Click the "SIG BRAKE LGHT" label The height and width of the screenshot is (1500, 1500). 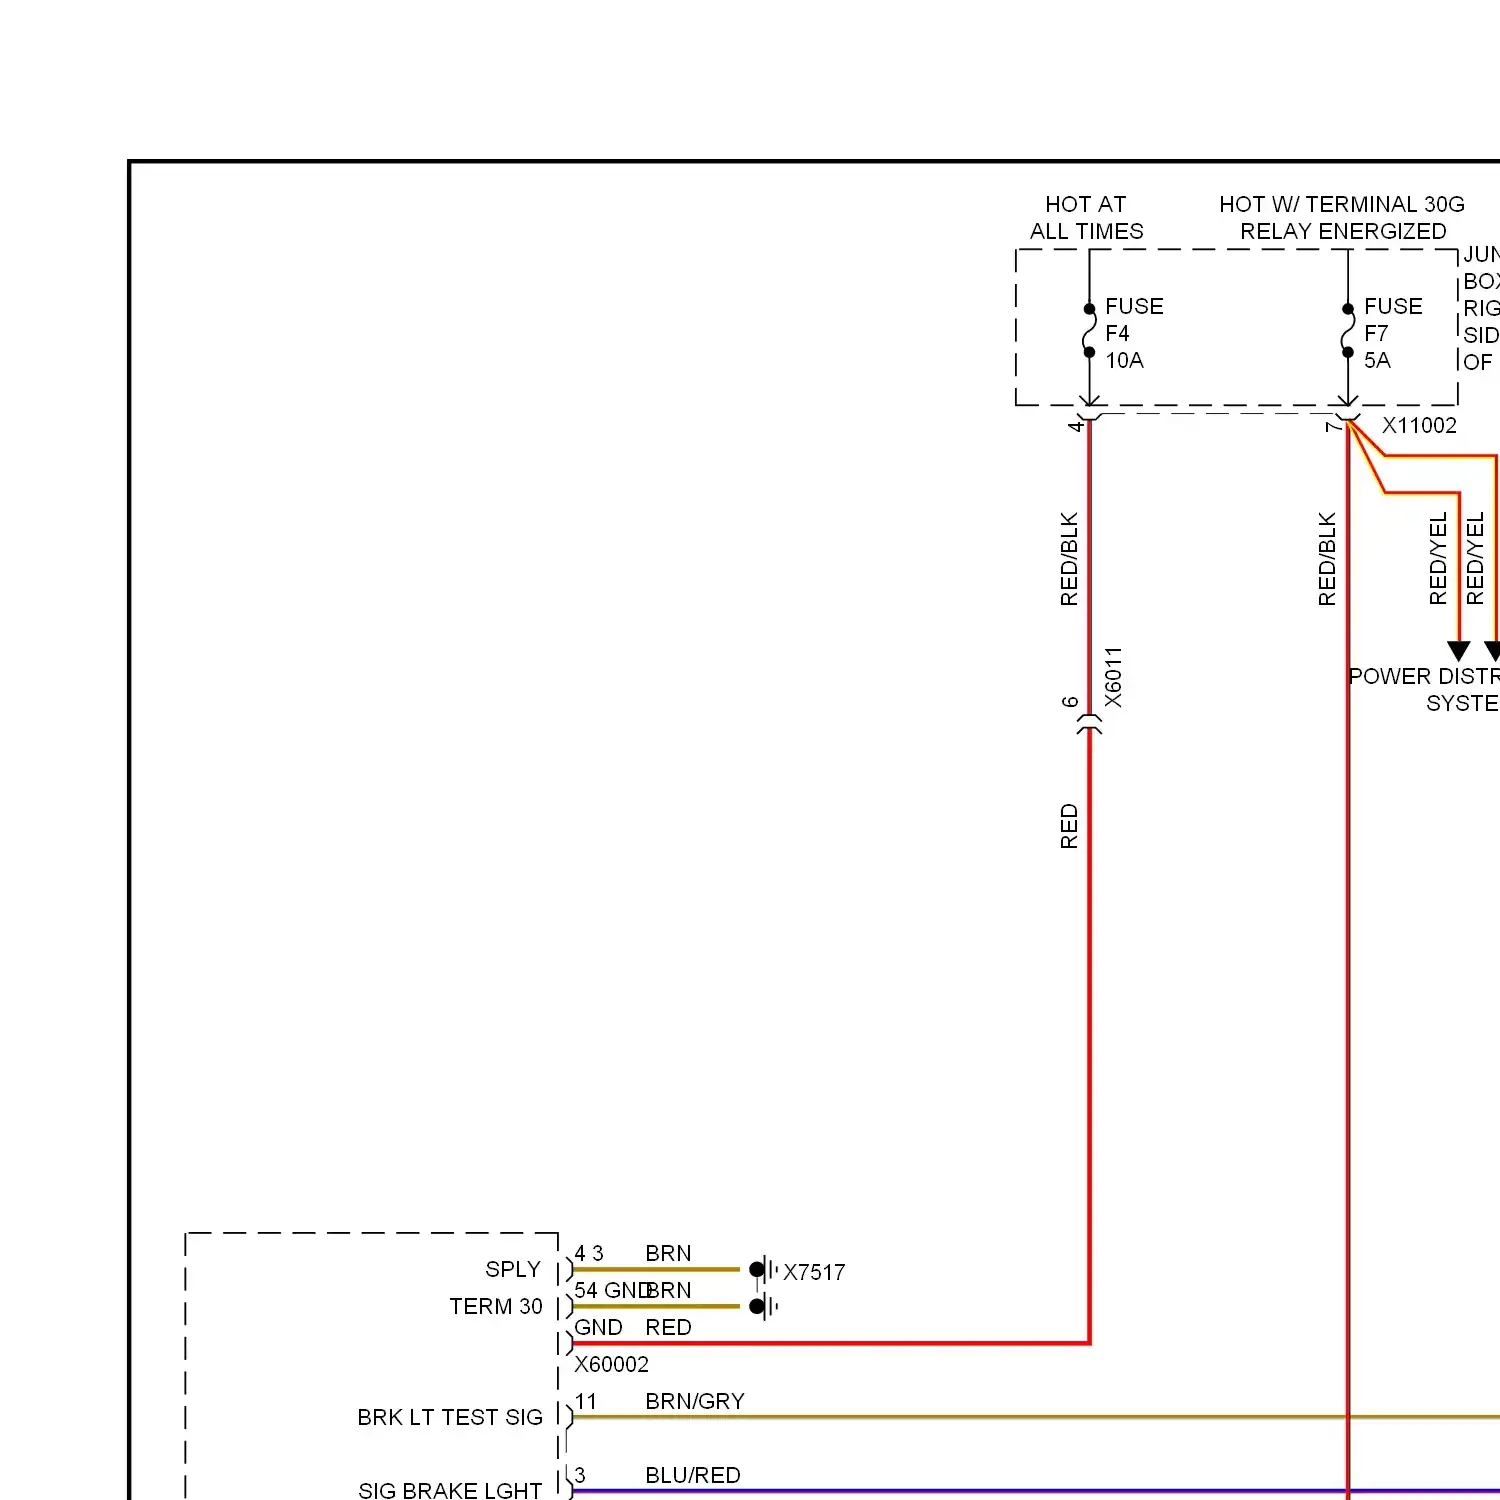coord(450,1490)
